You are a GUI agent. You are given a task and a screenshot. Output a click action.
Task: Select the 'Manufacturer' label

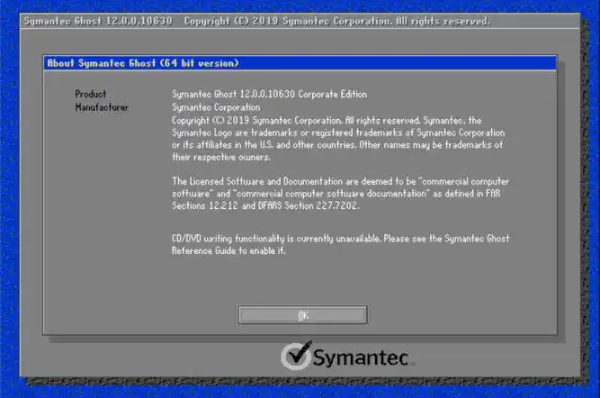coord(102,108)
